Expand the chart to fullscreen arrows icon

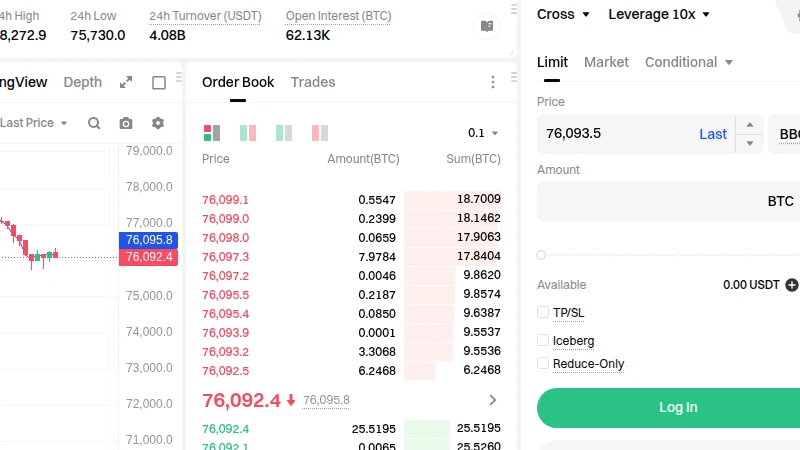(x=126, y=82)
